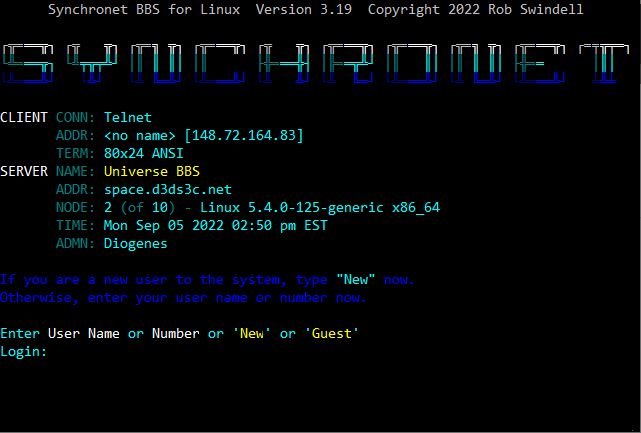Click the 'TIME:' field label

click(75, 226)
